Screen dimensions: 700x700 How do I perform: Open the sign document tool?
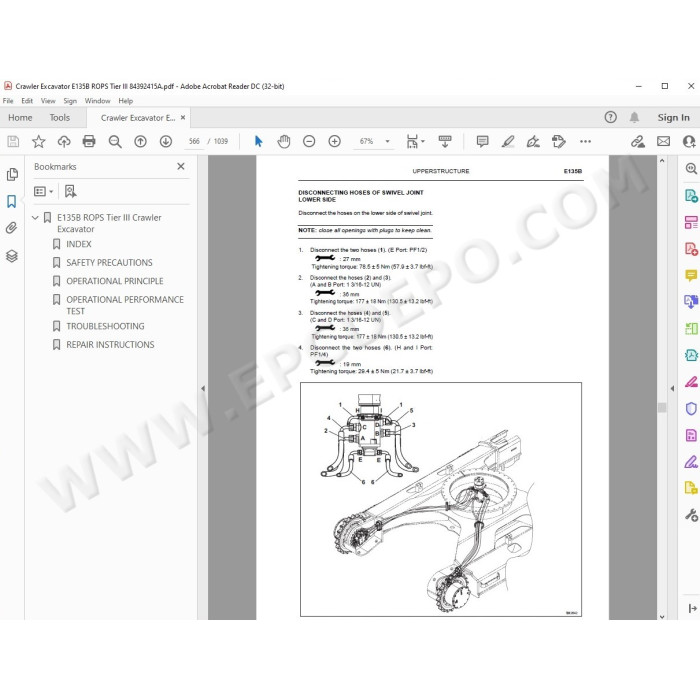pyautogui.click(x=533, y=142)
